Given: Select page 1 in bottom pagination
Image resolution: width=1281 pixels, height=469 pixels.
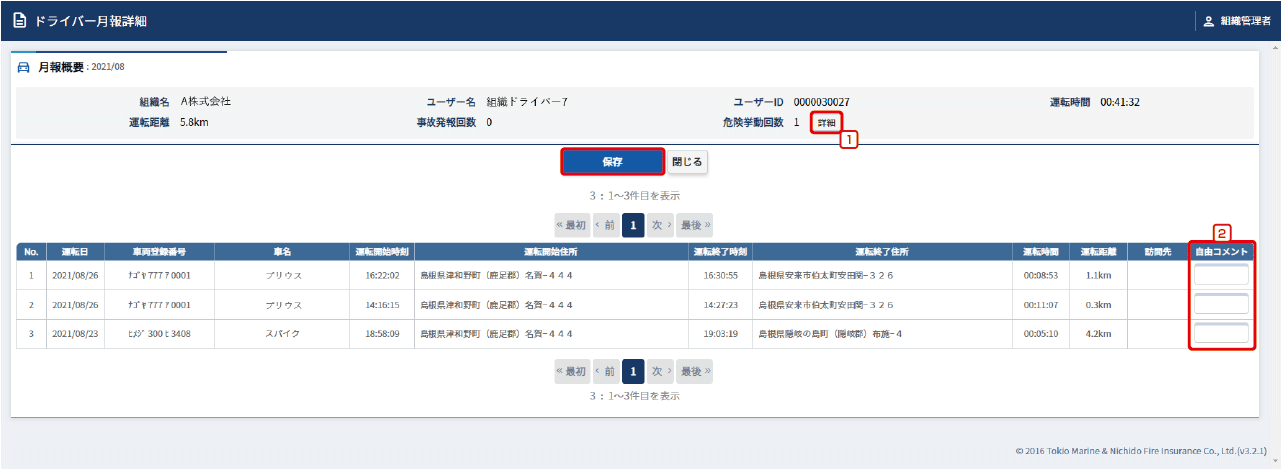Looking at the screenshot, I should pos(632,372).
